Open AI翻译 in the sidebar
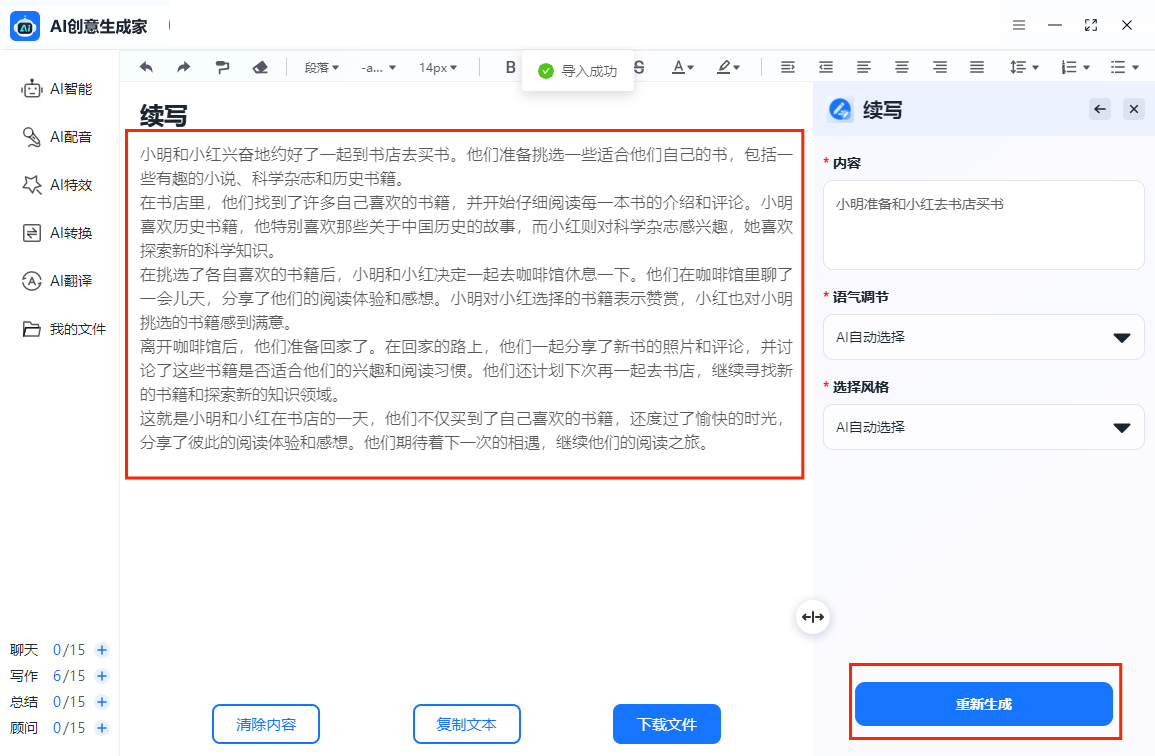Image resolution: width=1155 pixels, height=756 pixels. click(63, 280)
